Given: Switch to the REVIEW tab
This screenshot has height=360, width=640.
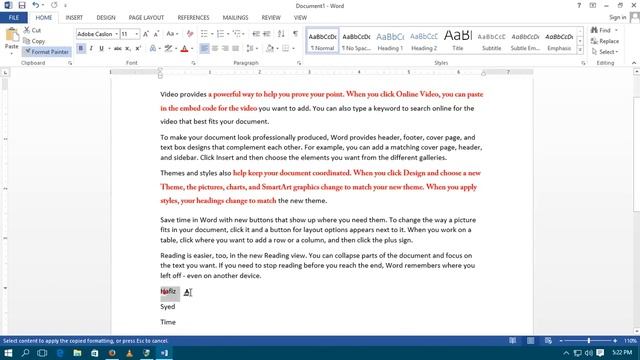Looking at the screenshot, I should pyautogui.click(x=271, y=18).
